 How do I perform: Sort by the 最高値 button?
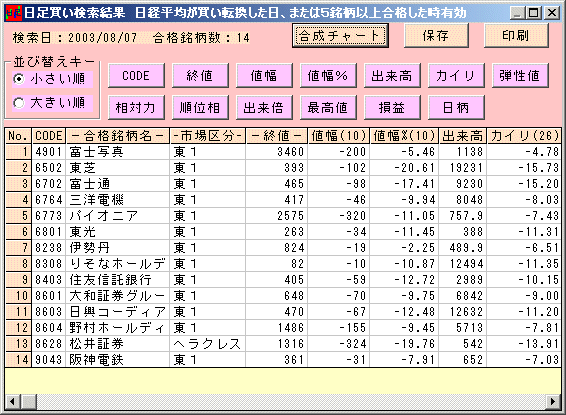[x=328, y=108]
